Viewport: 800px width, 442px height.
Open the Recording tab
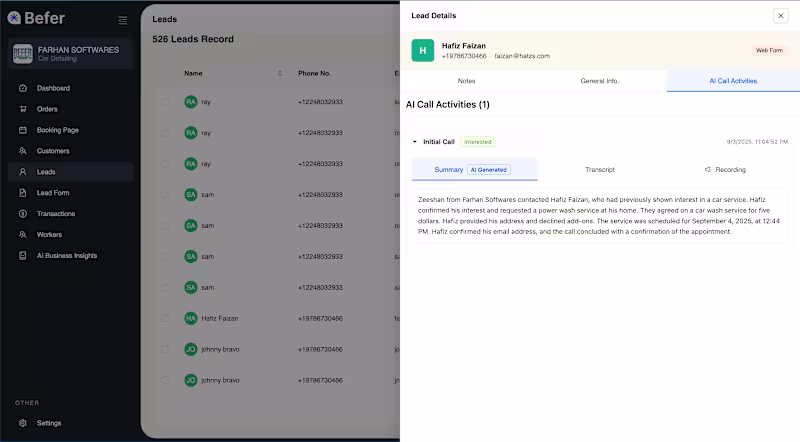[x=725, y=169]
